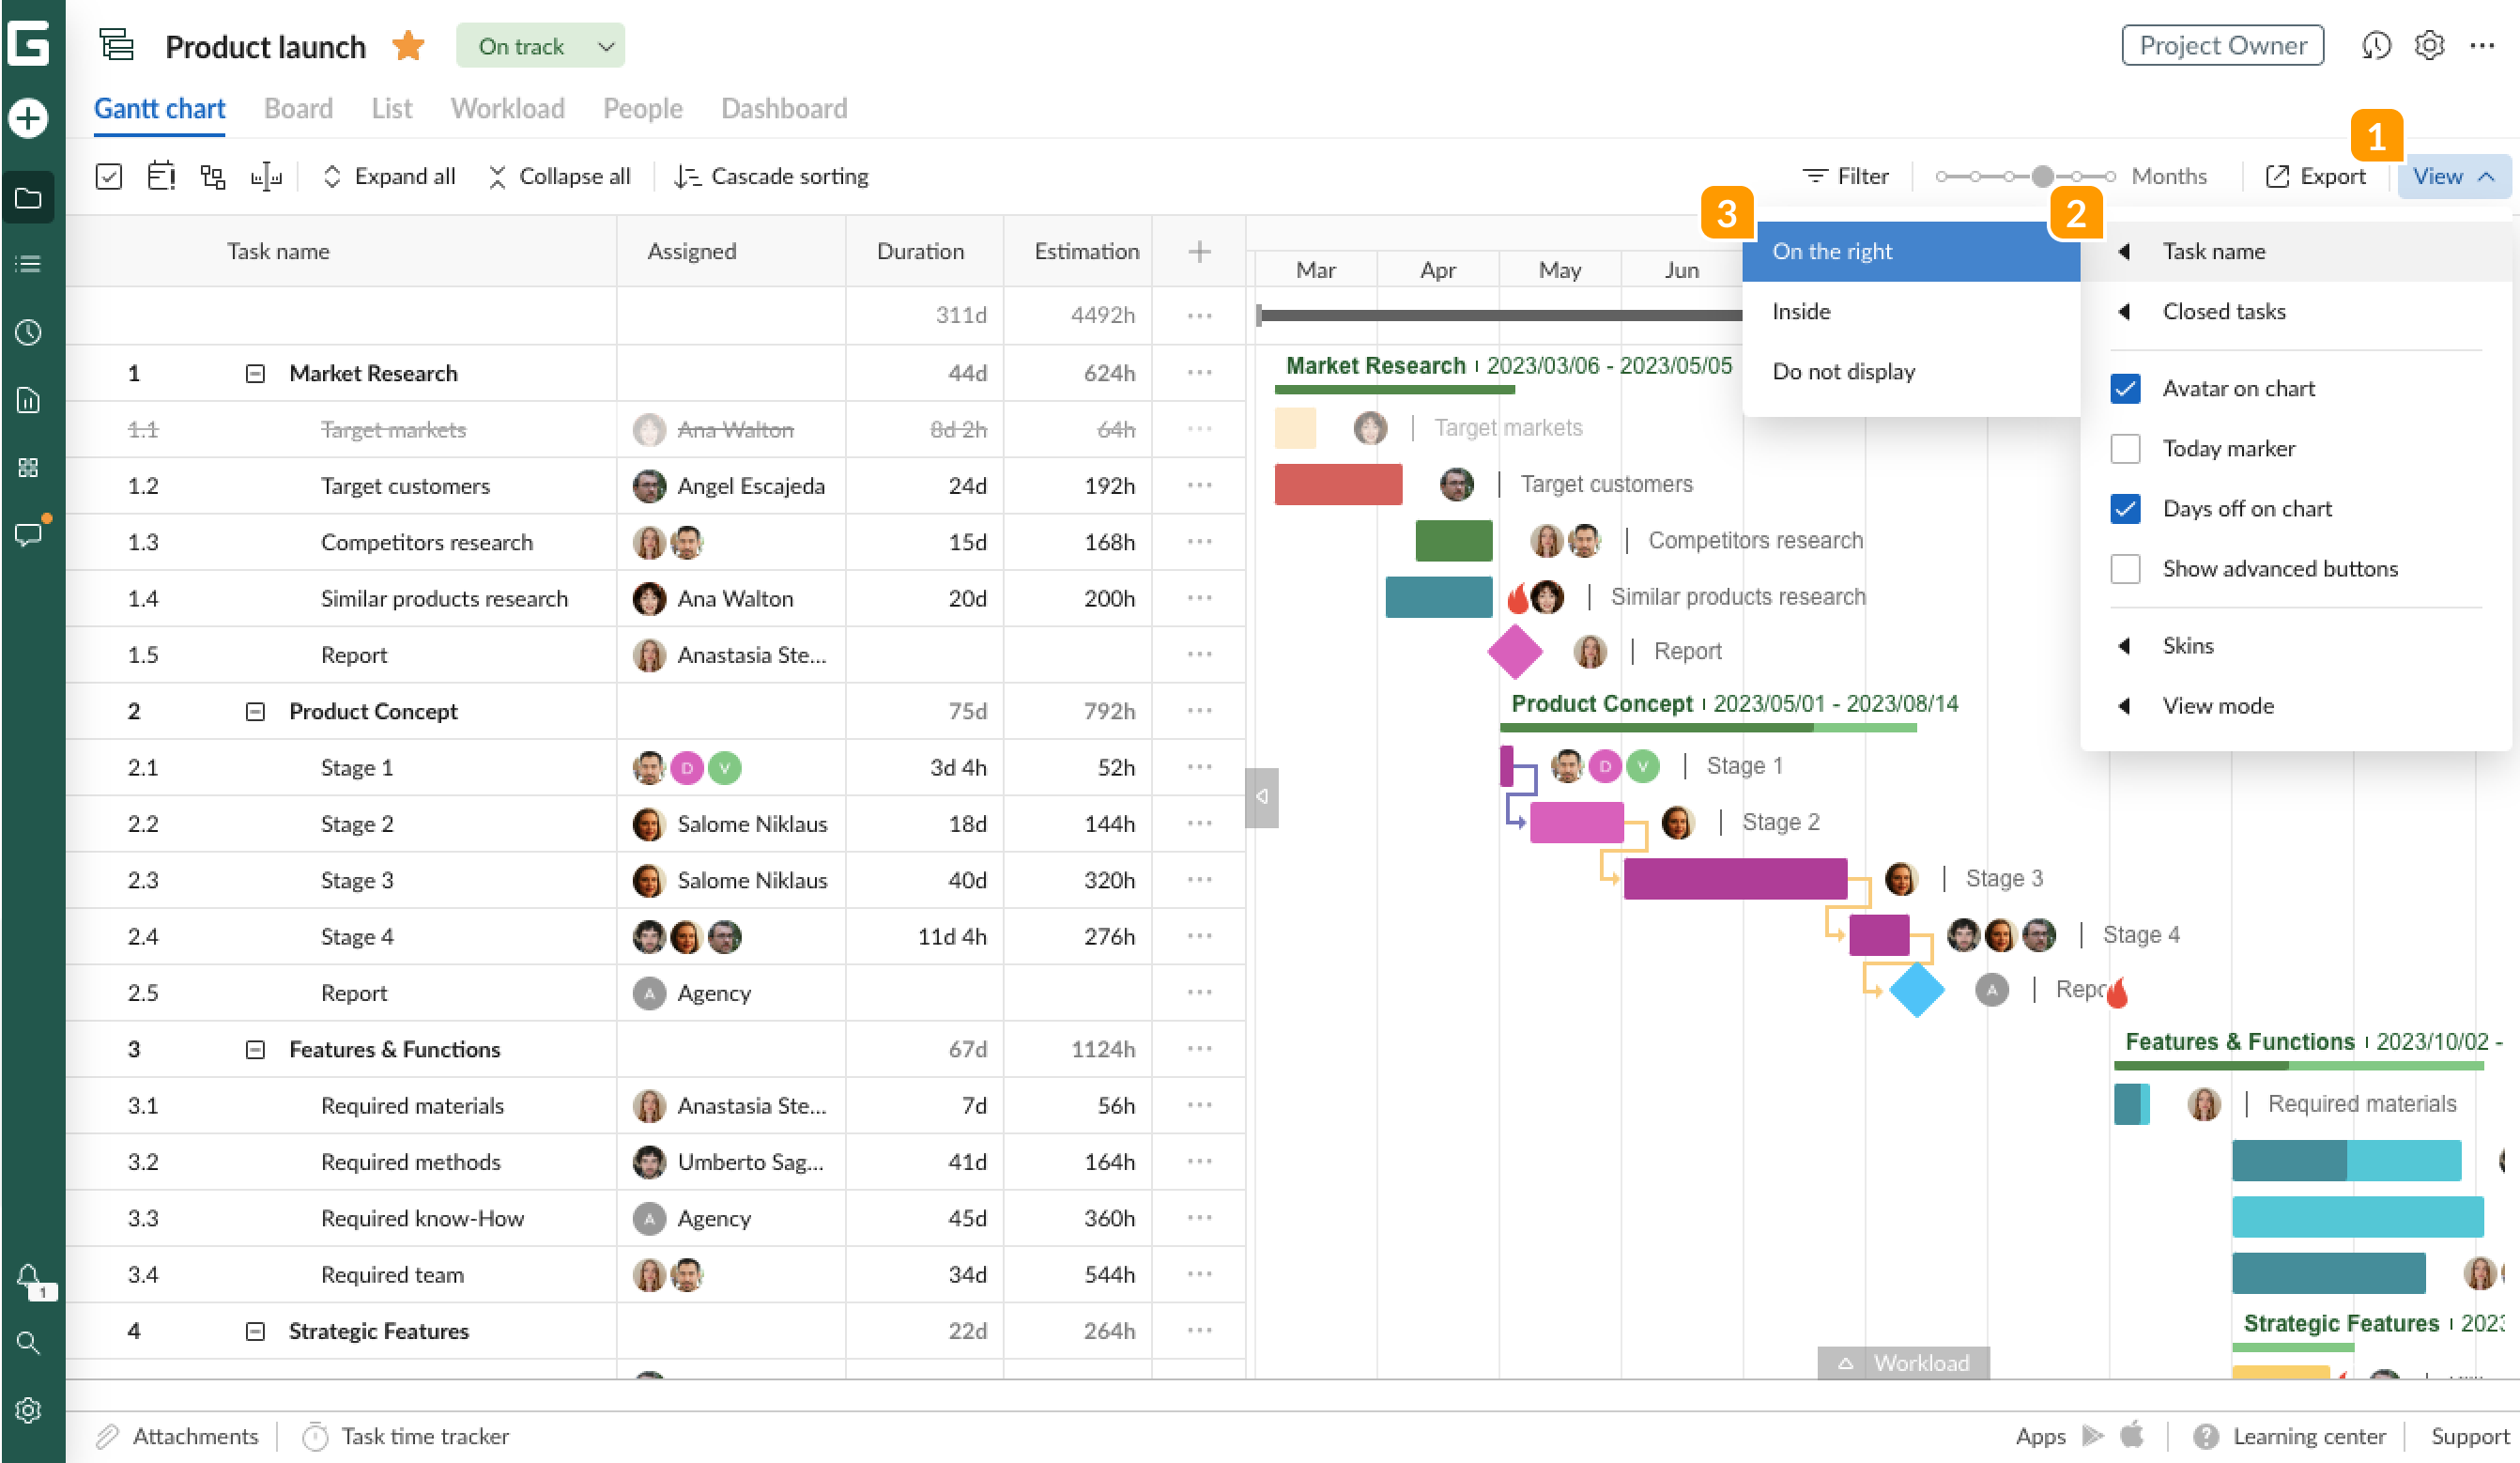
Task: Open the search icon in sidebar
Action: click(x=29, y=1343)
